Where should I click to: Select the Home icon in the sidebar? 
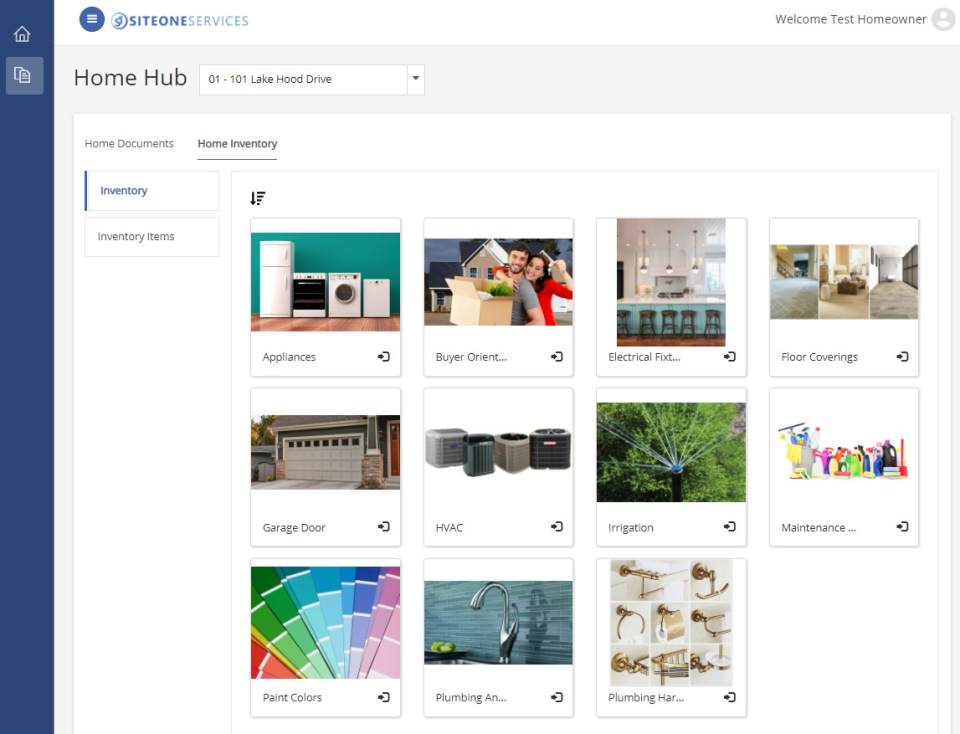(23, 33)
